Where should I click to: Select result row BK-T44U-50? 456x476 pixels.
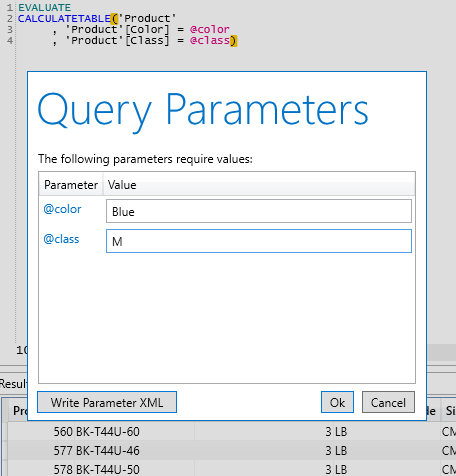228,469
